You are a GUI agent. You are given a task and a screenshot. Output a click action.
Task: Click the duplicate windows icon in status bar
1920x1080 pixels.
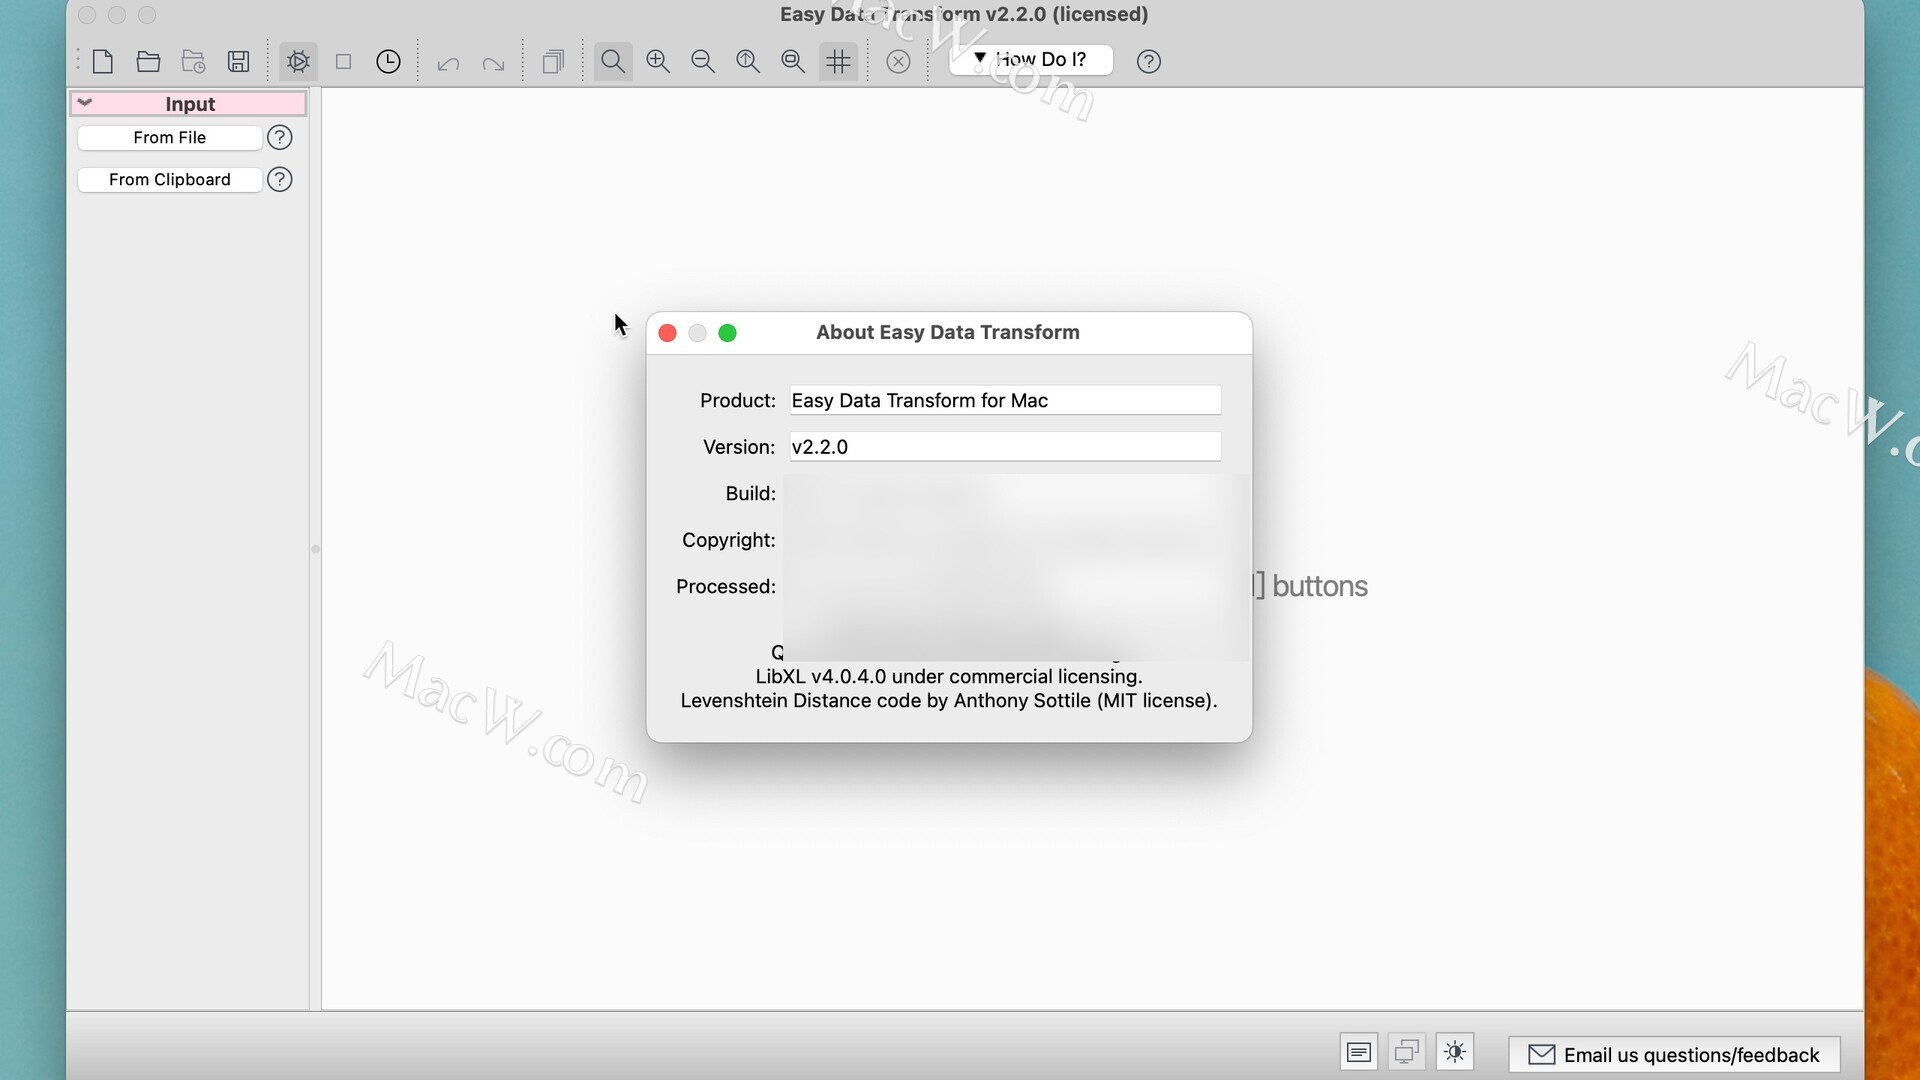click(1407, 1052)
